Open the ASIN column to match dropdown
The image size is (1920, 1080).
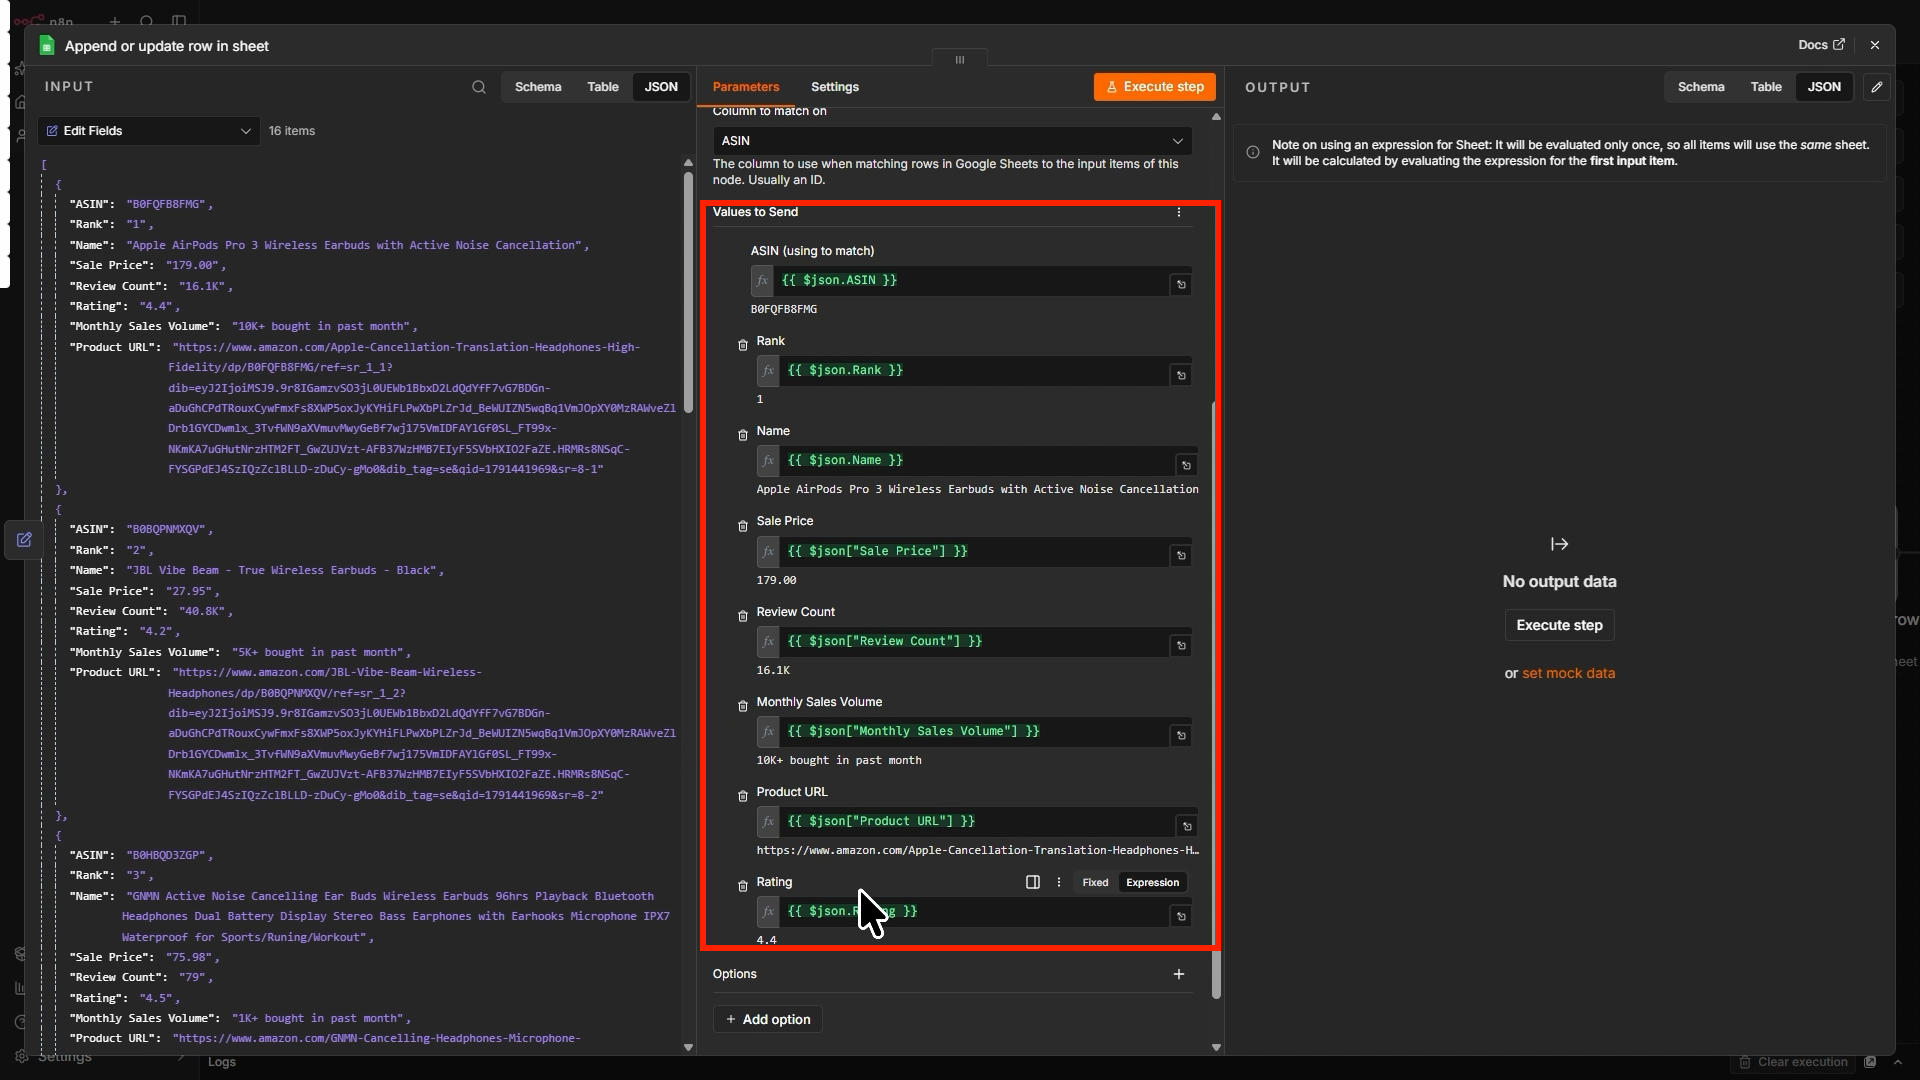[952, 141]
